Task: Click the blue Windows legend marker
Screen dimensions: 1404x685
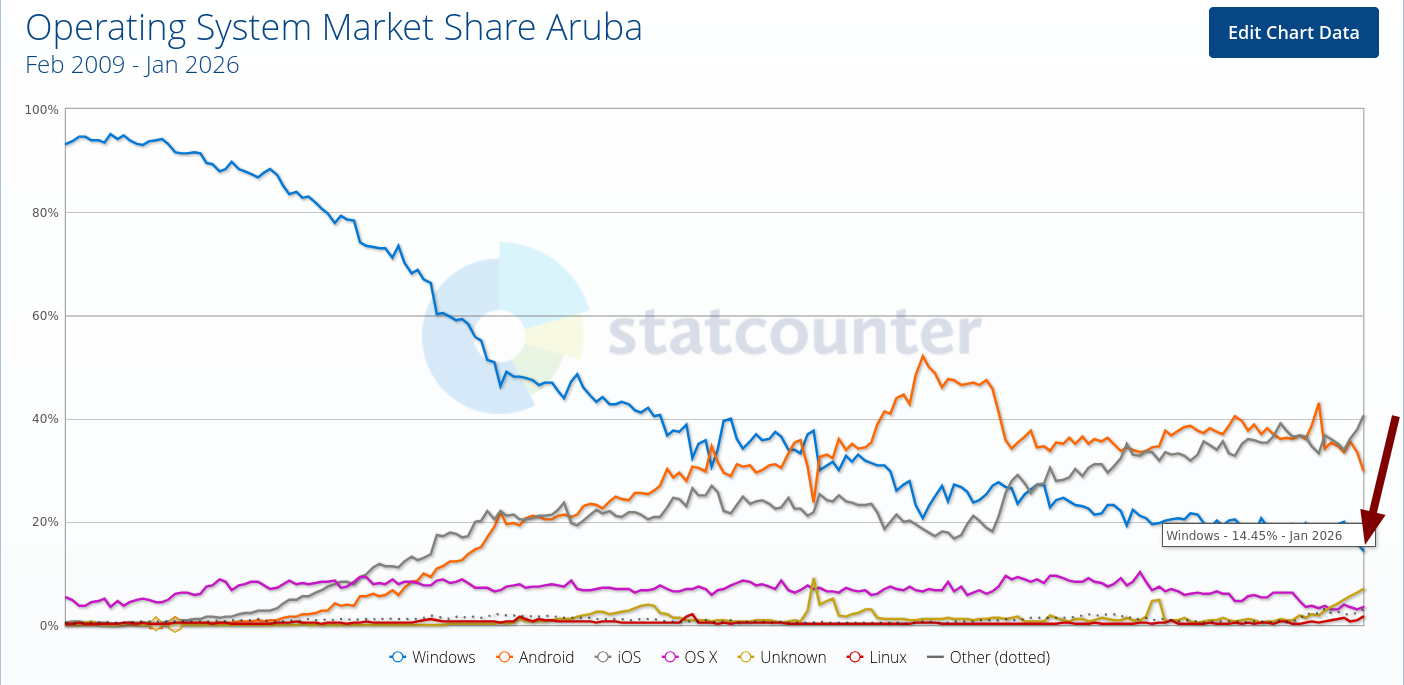Action: [x=398, y=657]
